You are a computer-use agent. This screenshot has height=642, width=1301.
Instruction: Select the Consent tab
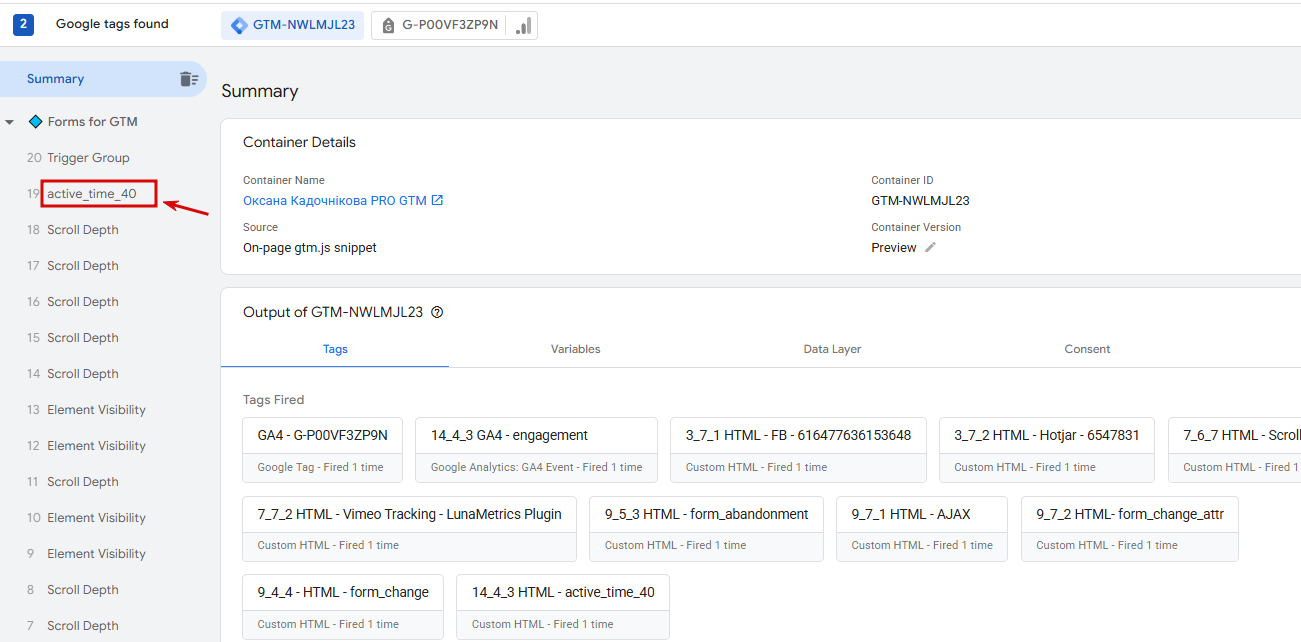click(x=1087, y=349)
